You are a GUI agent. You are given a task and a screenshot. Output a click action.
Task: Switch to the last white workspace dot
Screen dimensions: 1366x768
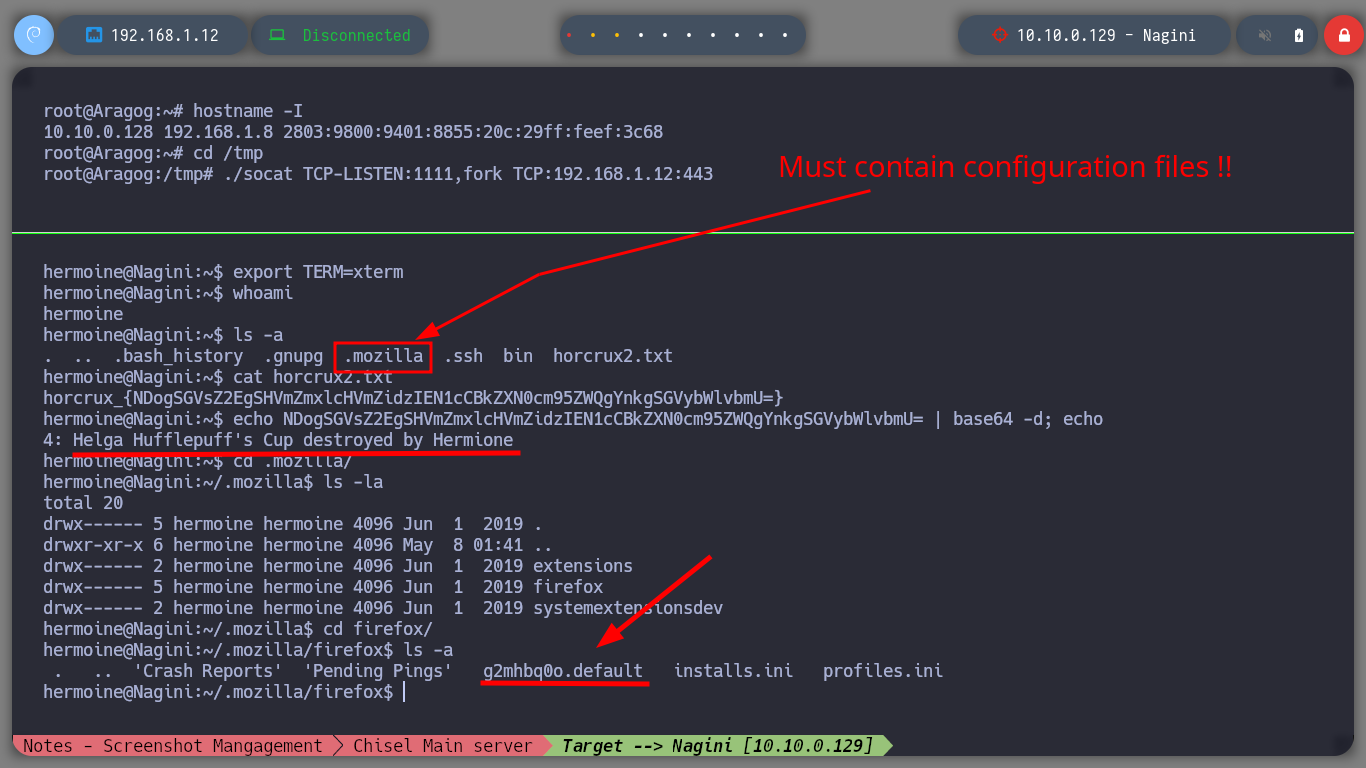(x=785, y=35)
